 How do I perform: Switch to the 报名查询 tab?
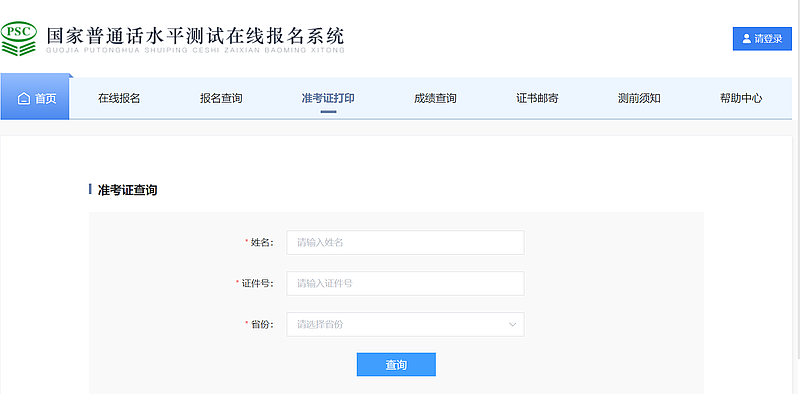[x=221, y=98]
